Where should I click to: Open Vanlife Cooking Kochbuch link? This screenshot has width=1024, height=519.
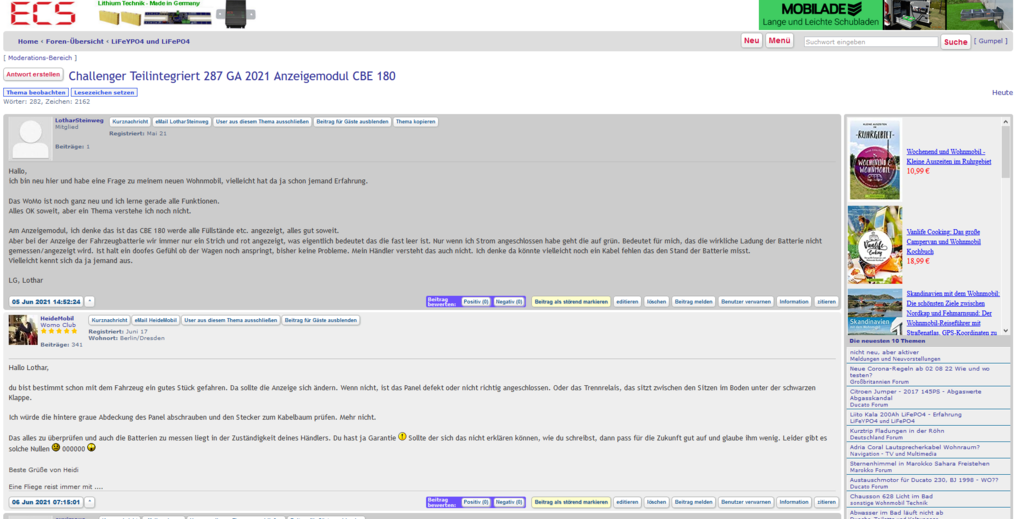point(943,242)
